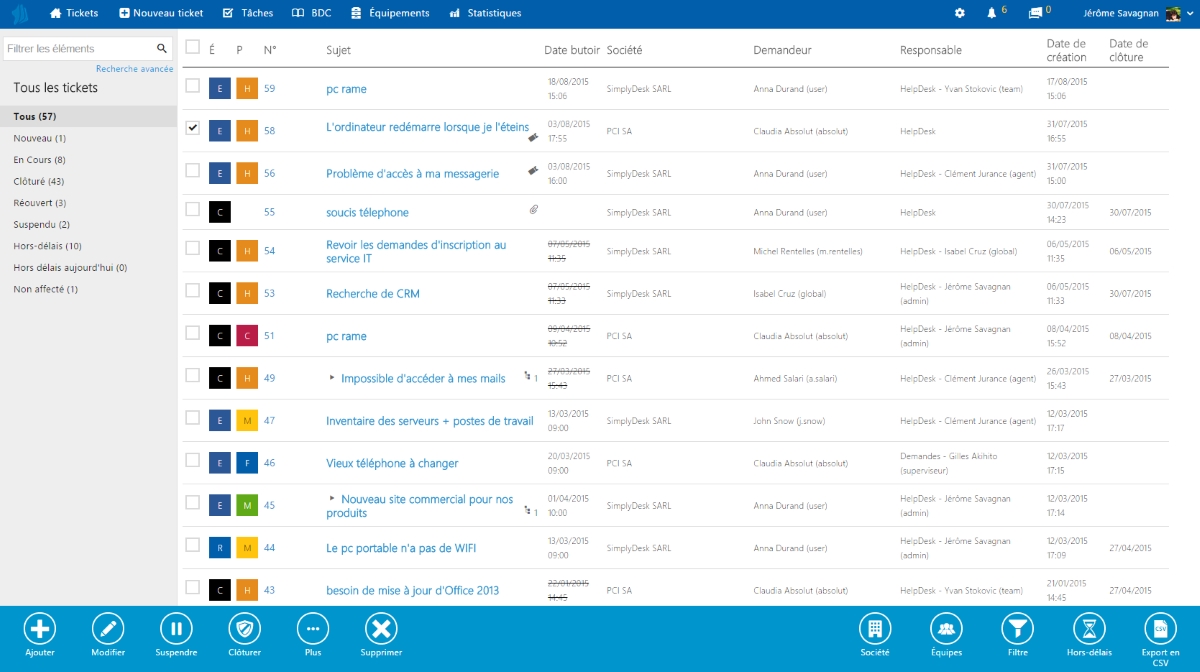The width and height of the screenshot is (1200, 672).
Task: Select the Ajouter tool to create a ticket
Action: click(39, 630)
